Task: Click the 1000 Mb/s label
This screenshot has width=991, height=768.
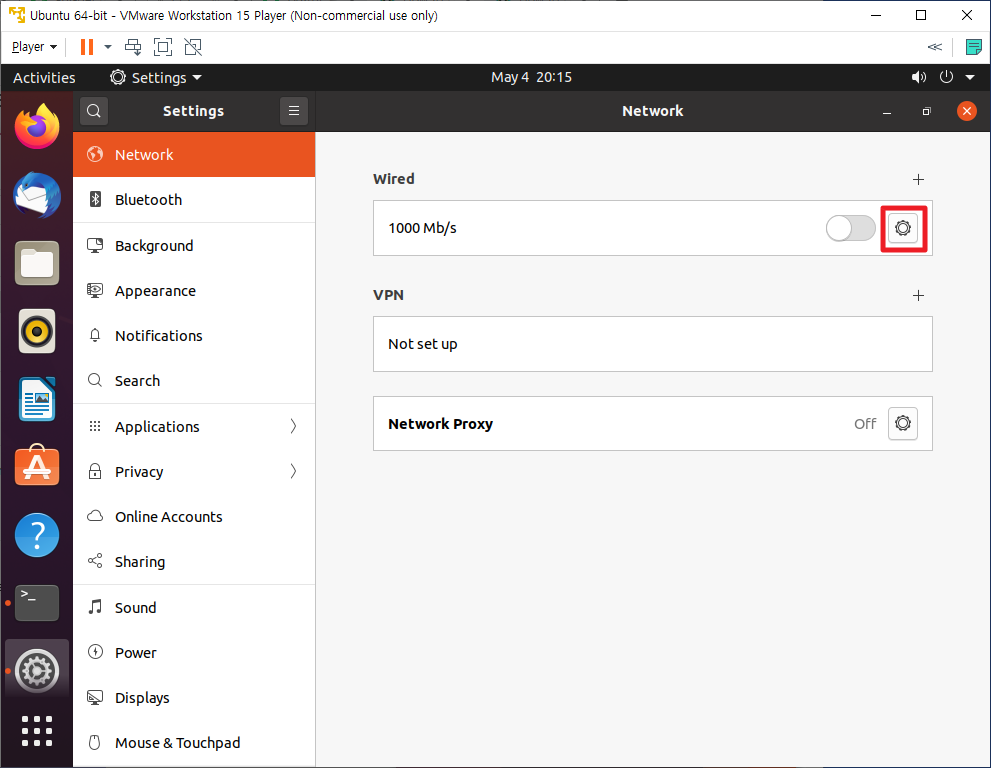Action: tap(422, 228)
